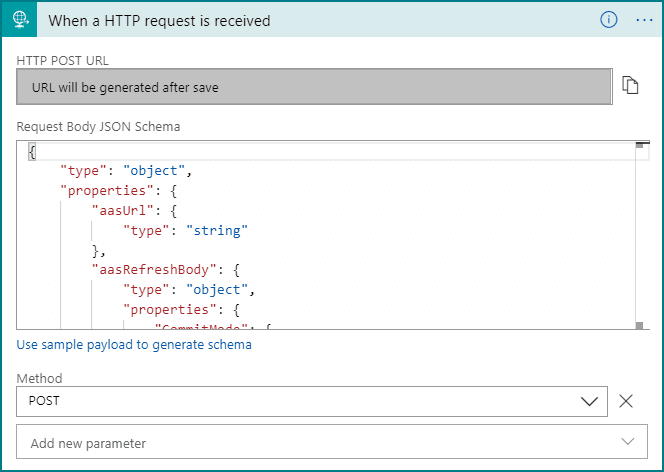Click the Method dropdown chevron arrow
This screenshot has height=472, width=664.
(589, 401)
